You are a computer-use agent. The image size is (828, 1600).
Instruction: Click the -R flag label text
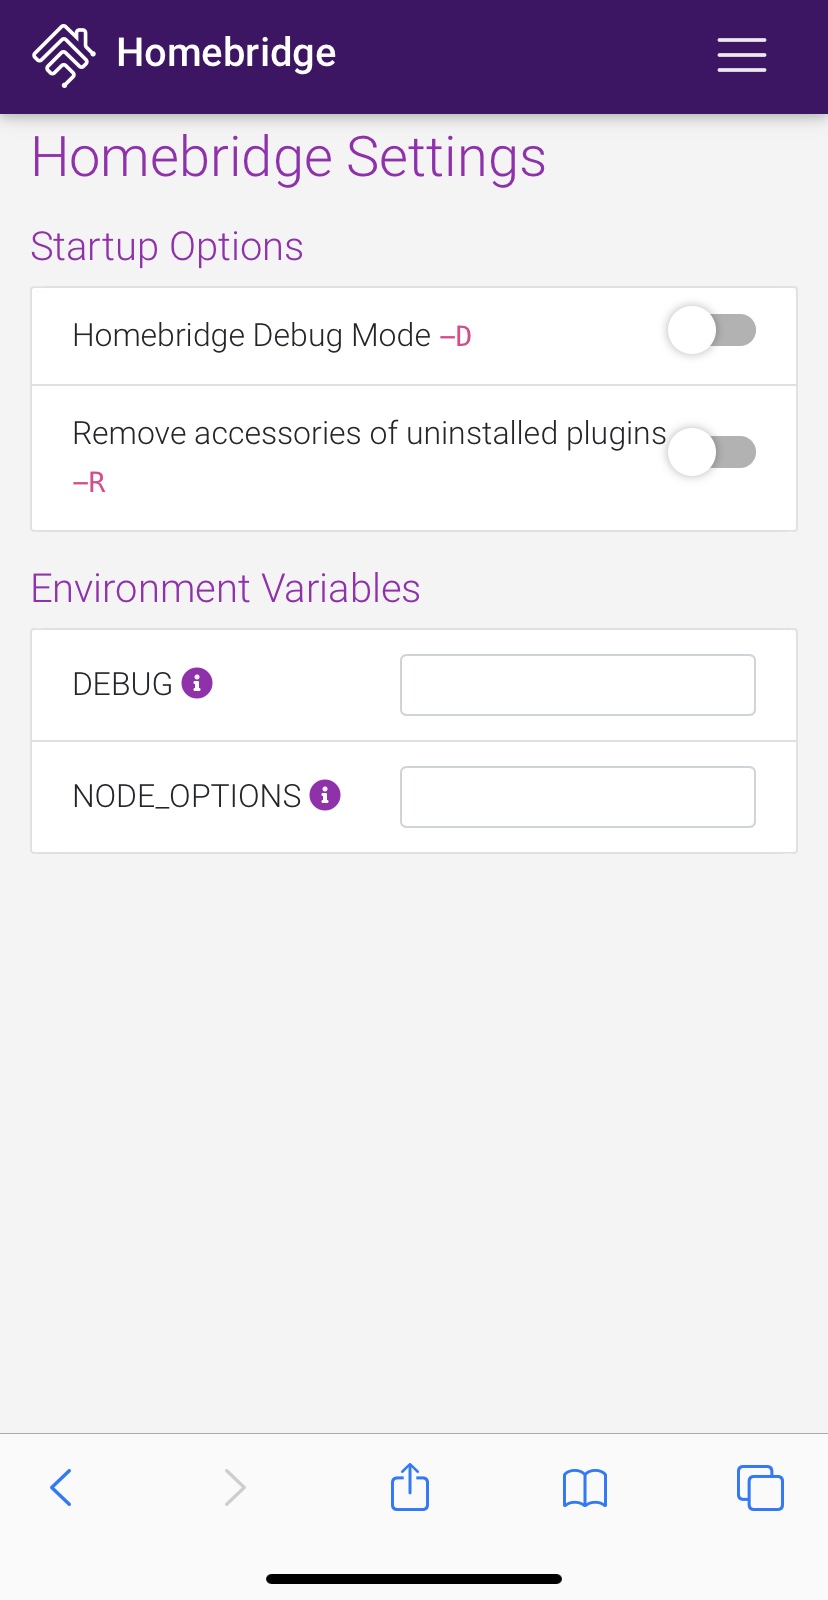click(x=88, y=481)
